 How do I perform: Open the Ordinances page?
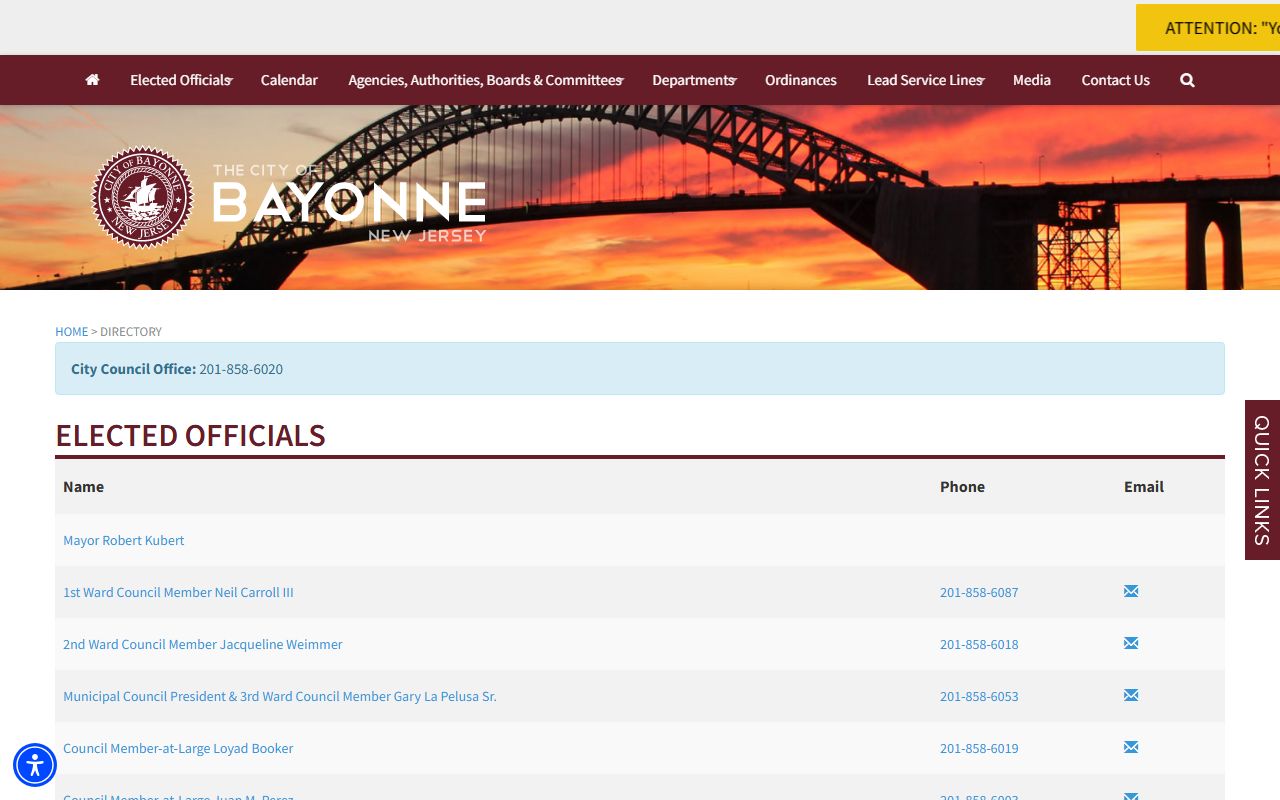click(x=801, y=80)
